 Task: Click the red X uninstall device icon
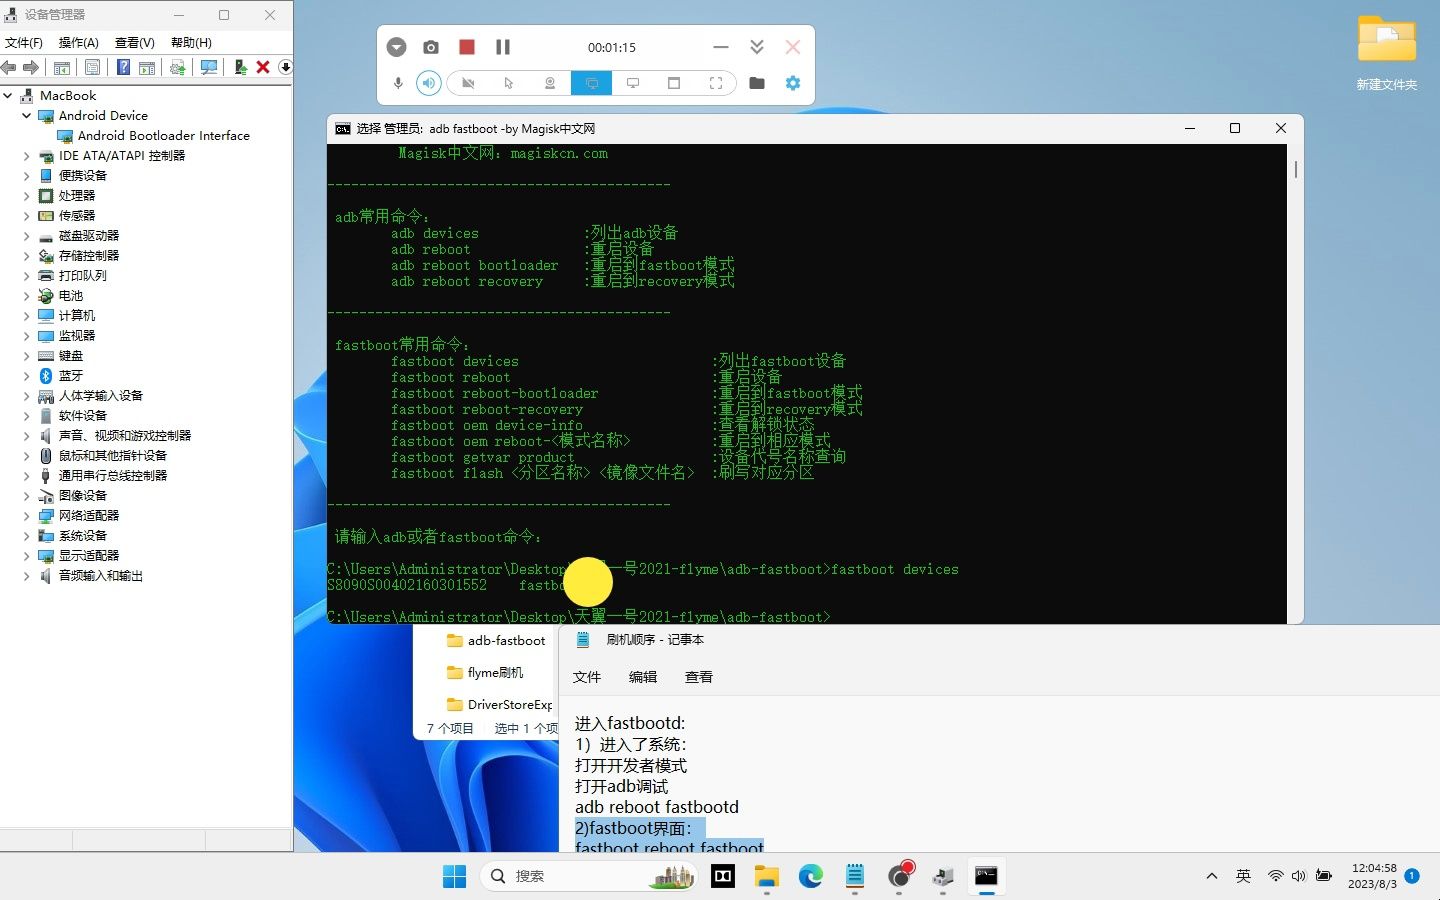coord(263,67)
